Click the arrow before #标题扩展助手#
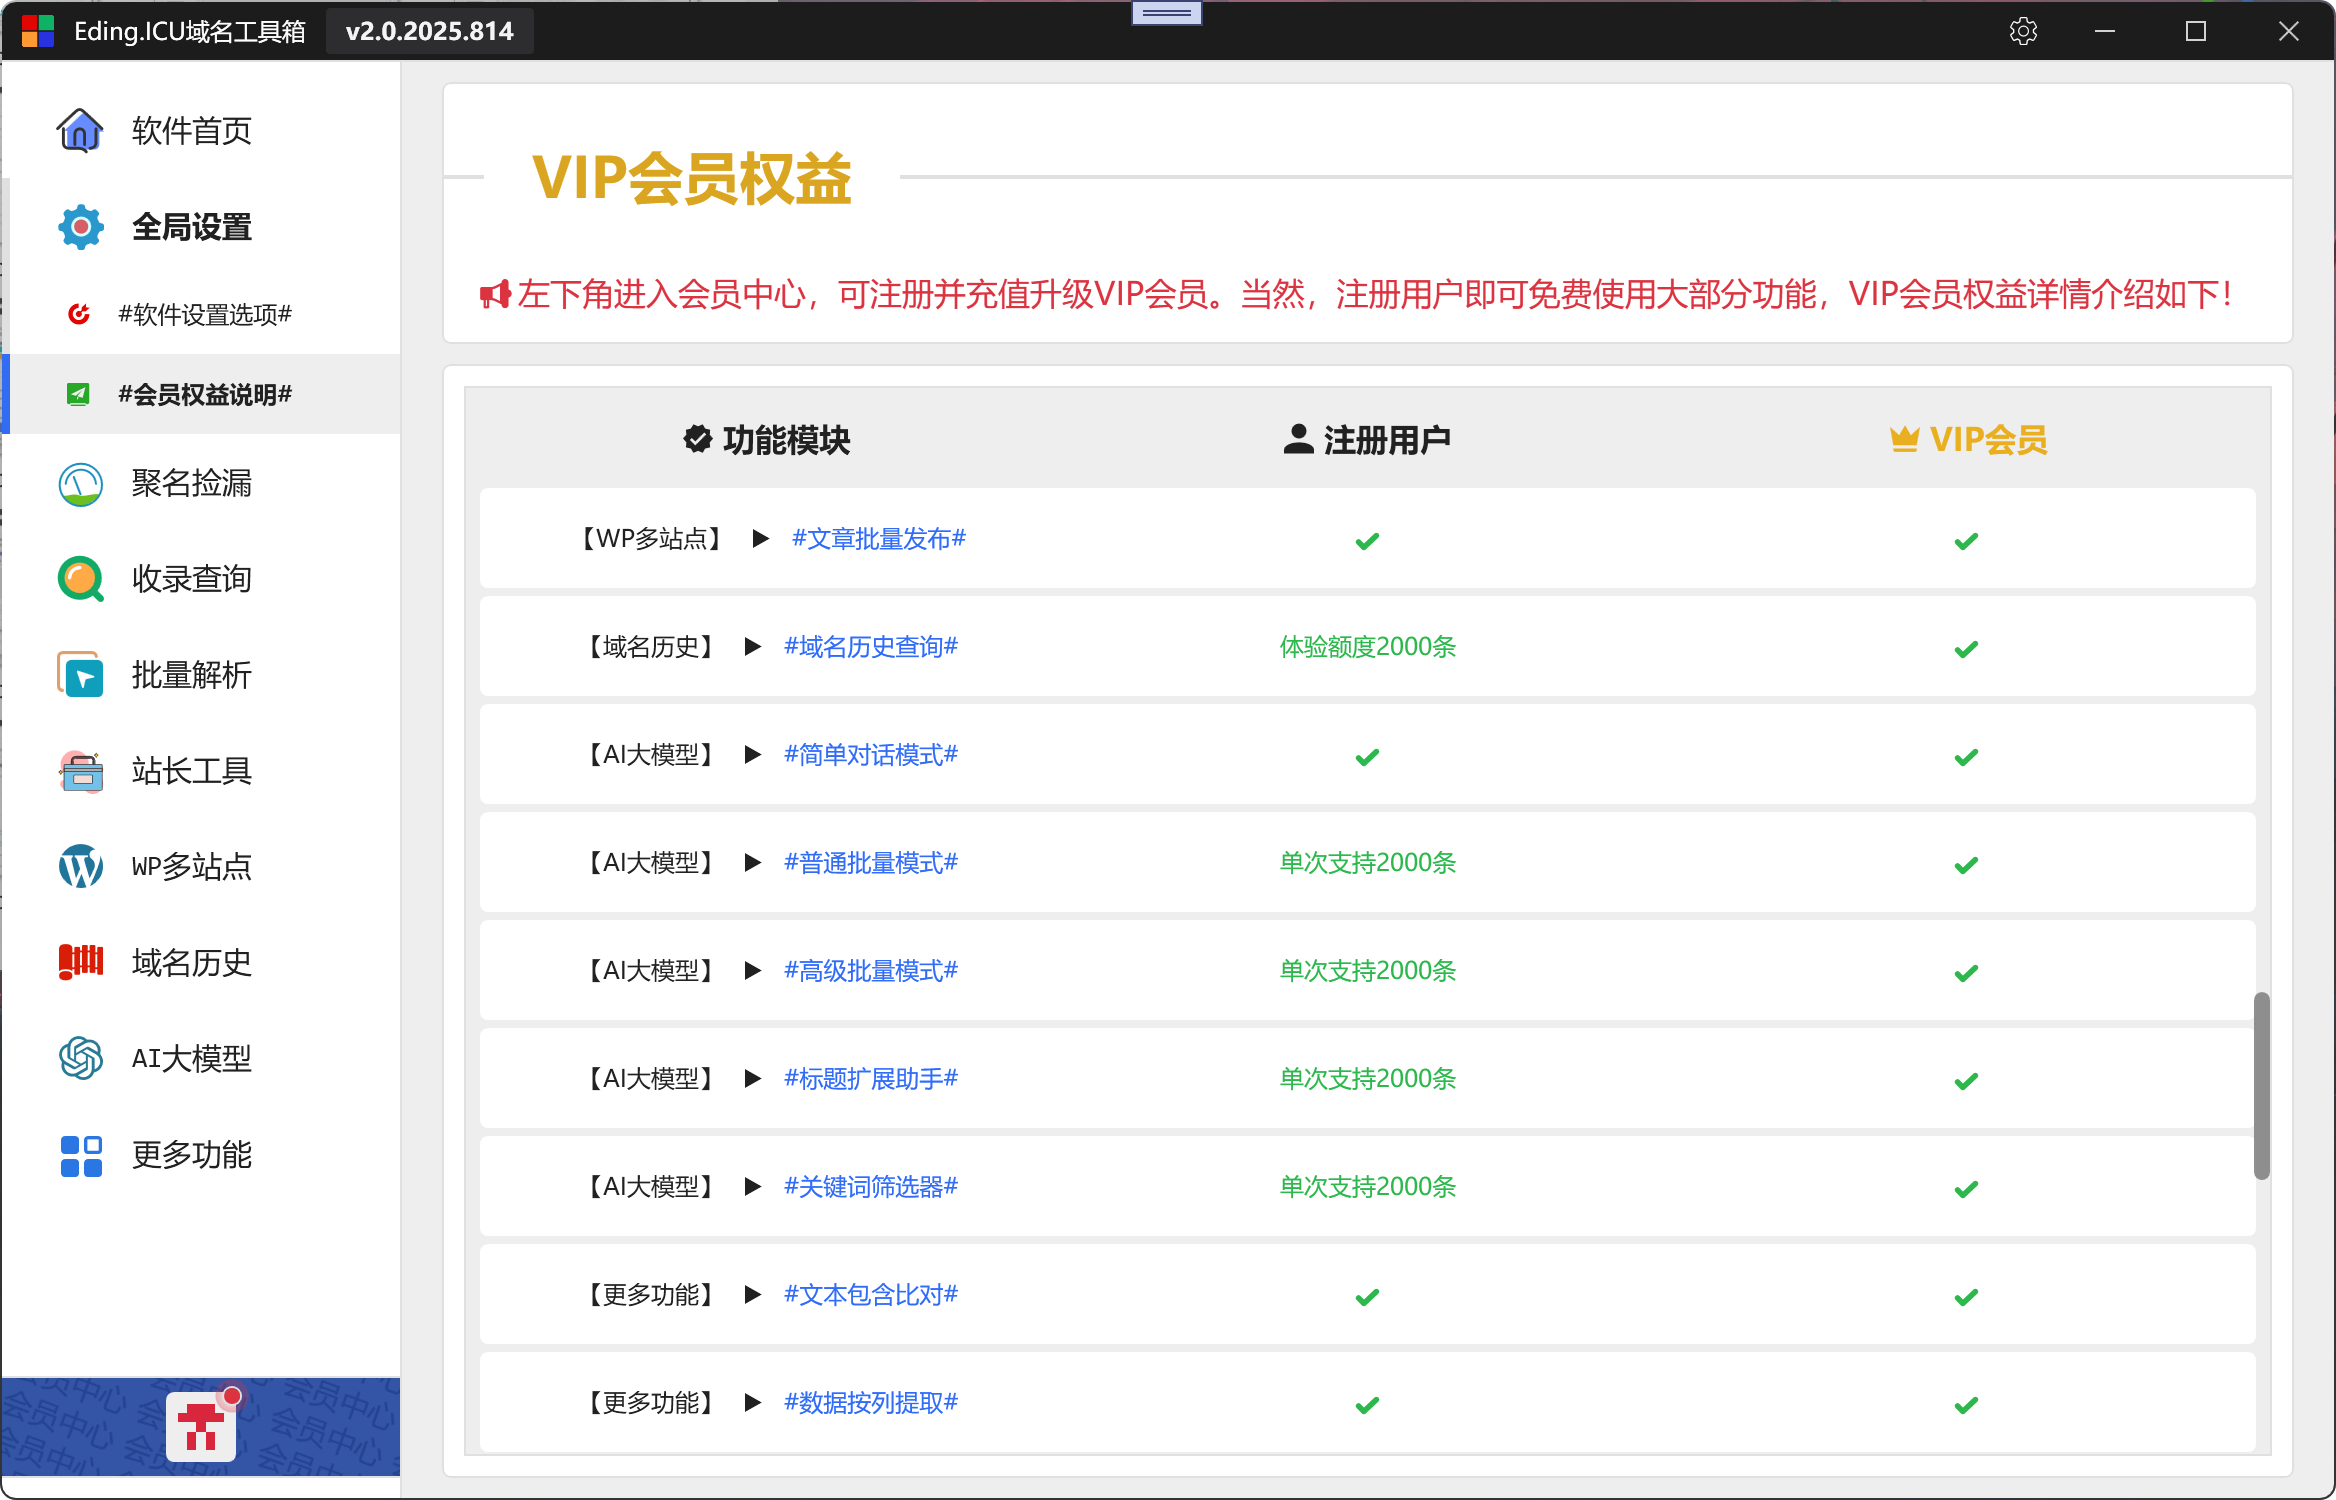The height and width of the screenshot is (1500, 2336). pos(752,1079)
